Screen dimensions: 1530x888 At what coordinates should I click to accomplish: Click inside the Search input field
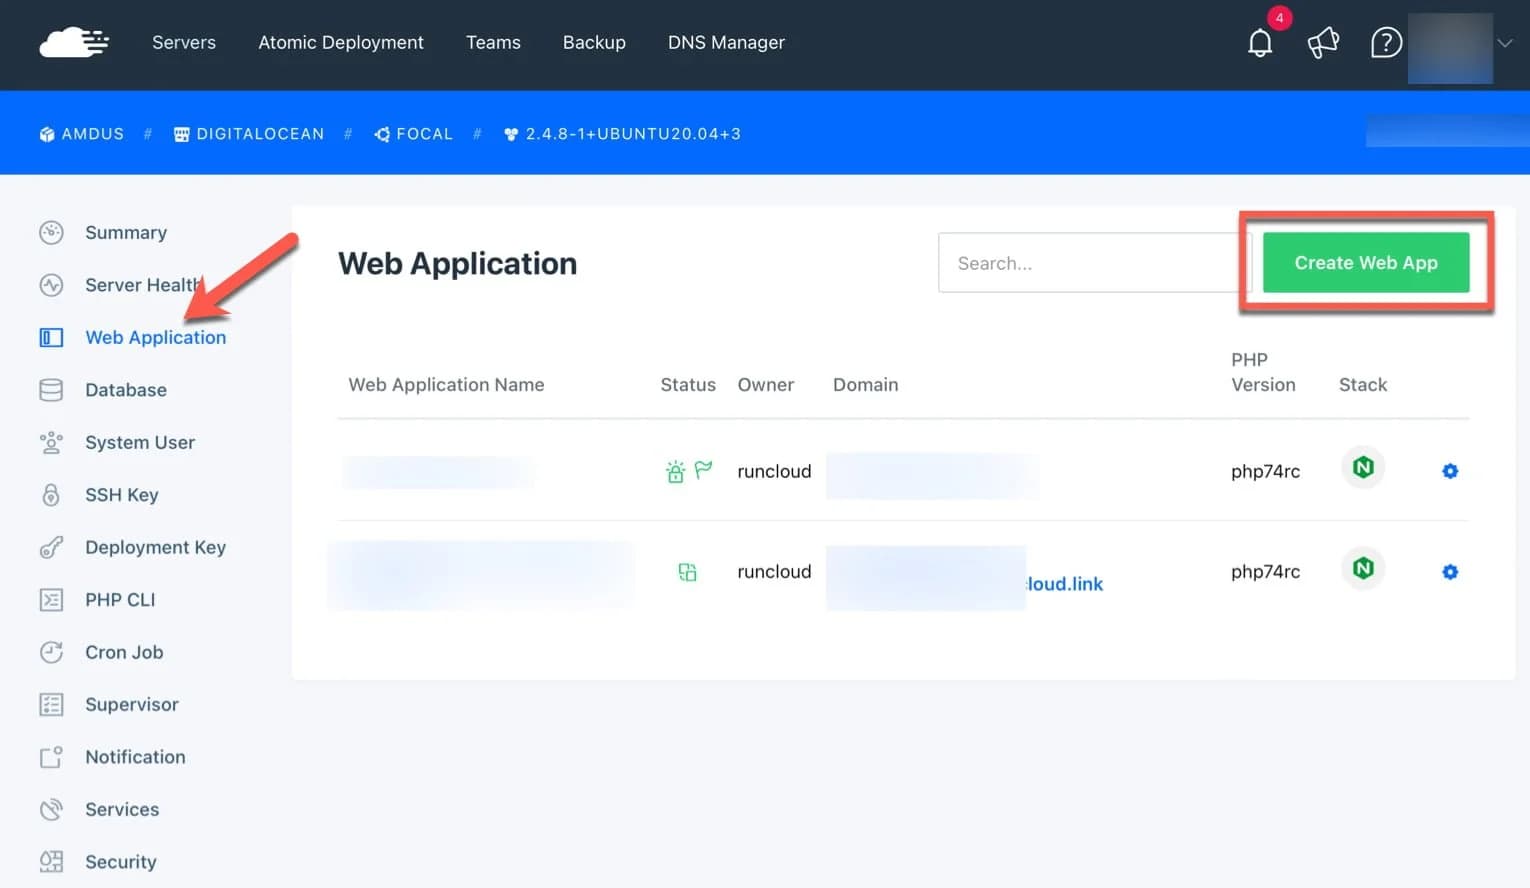pos(1090,262)
